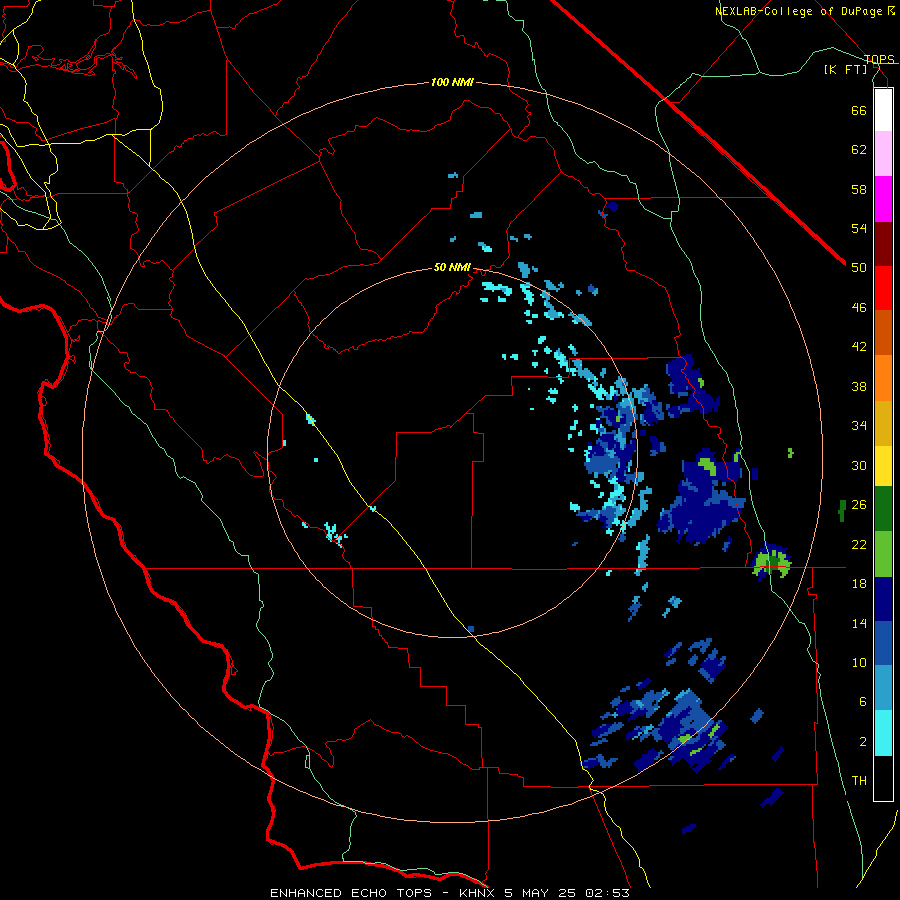Click the legend value "18"
The image size is (900, 900).
(x=859, y=584)
